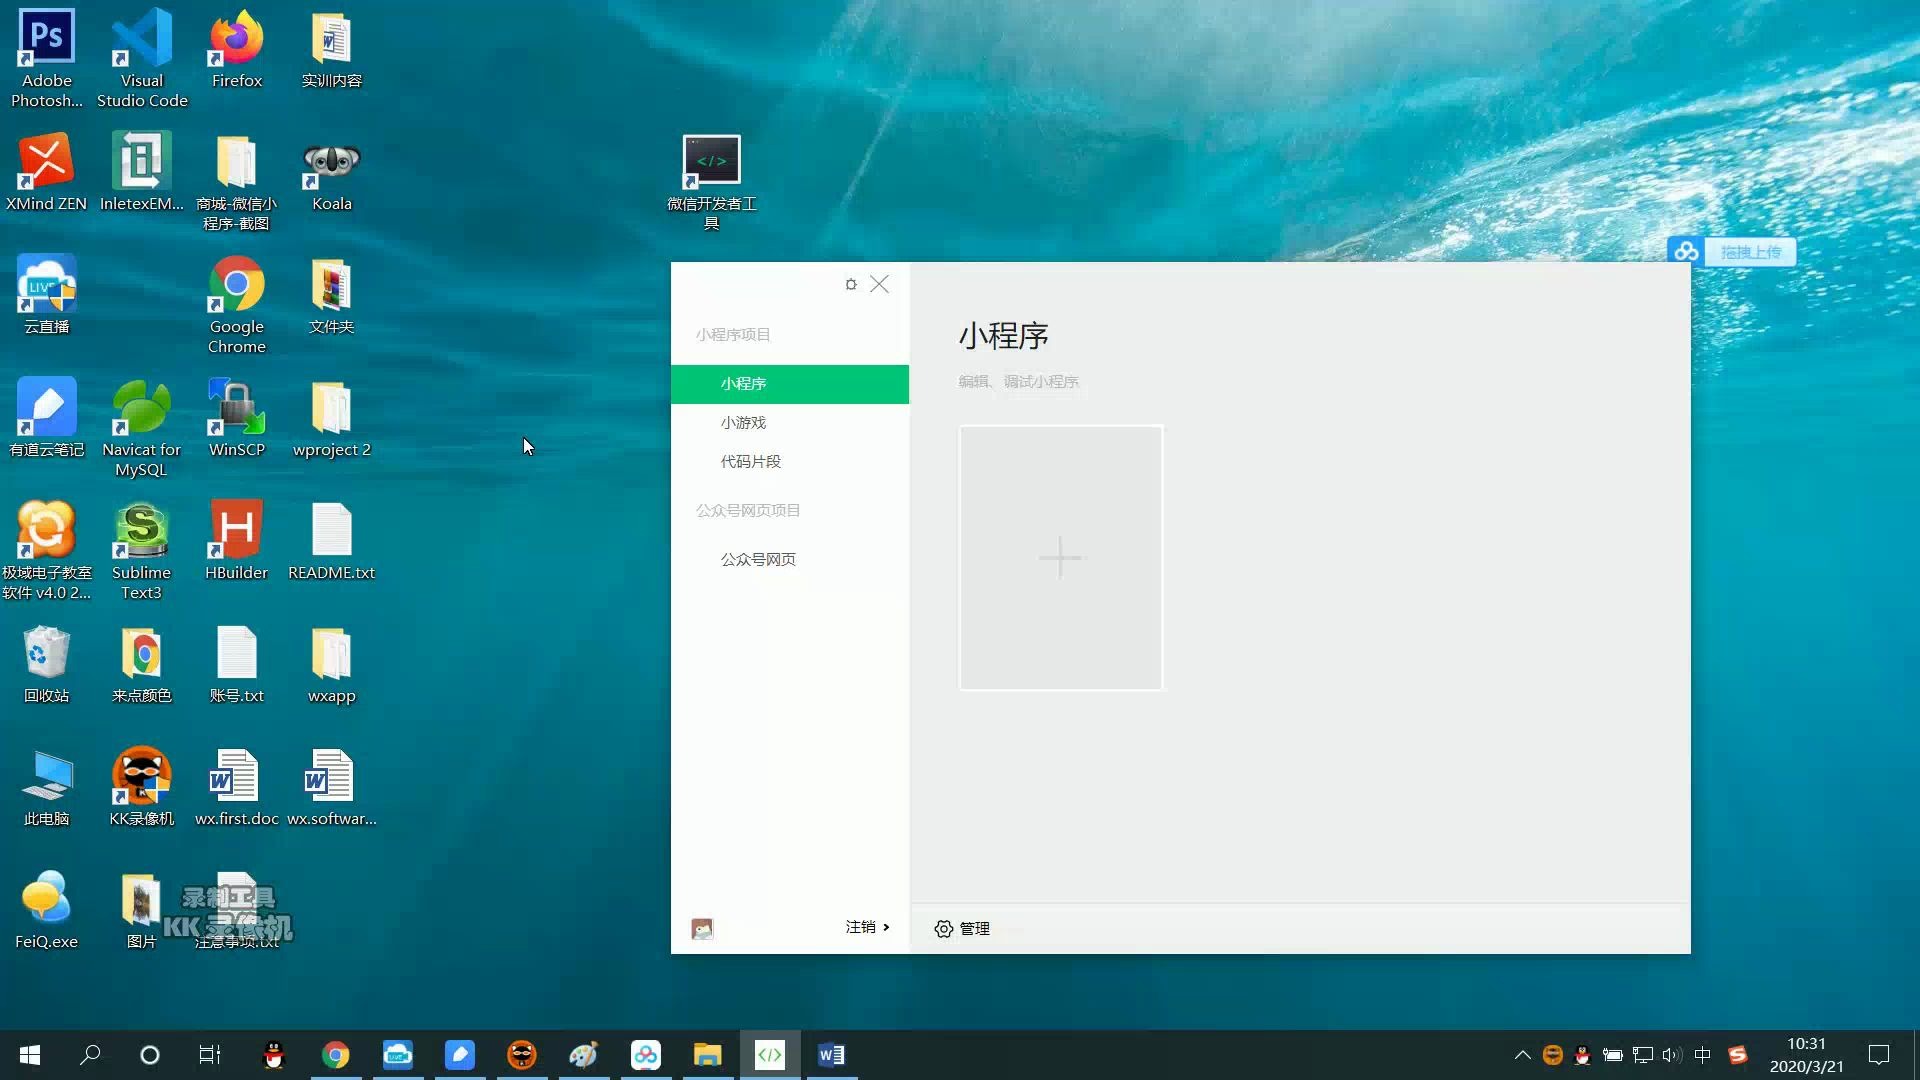The height and width of the screenshot is (1080, 1920).
Task: Add a new mini program project card
Action: (x=1060, y=558)
